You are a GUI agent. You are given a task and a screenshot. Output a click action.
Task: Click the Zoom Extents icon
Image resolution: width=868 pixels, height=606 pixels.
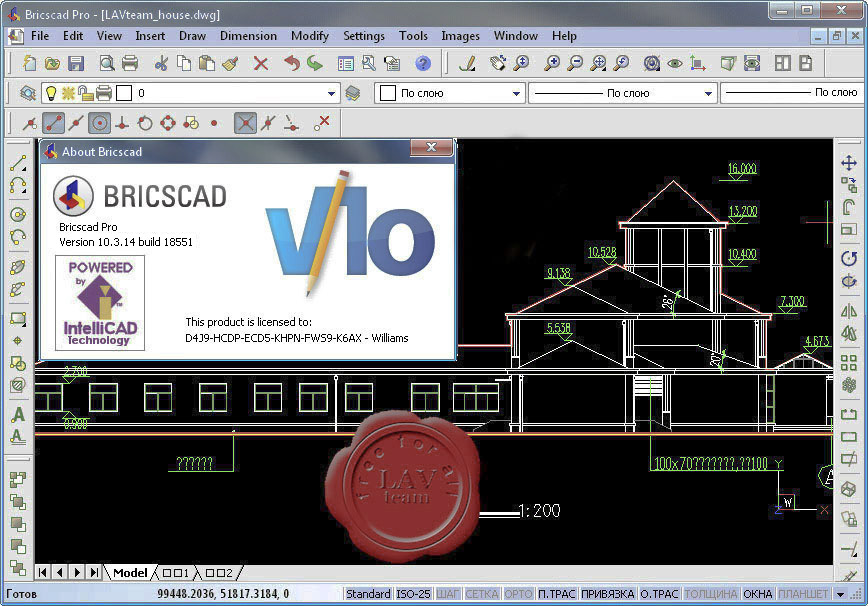[598, 64]
